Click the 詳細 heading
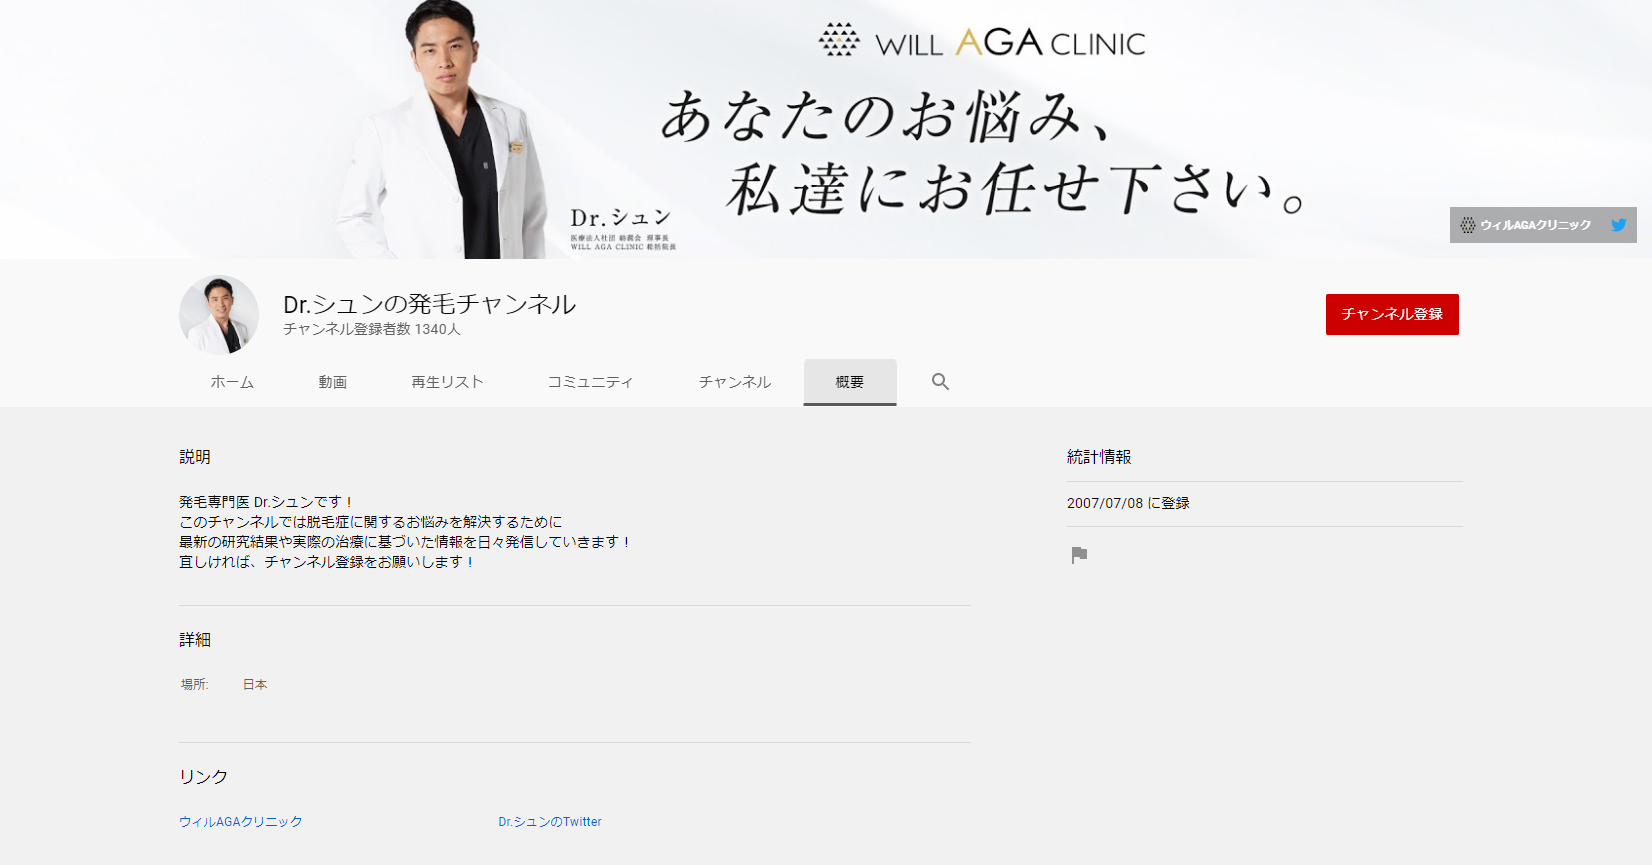 pos(195,640)
